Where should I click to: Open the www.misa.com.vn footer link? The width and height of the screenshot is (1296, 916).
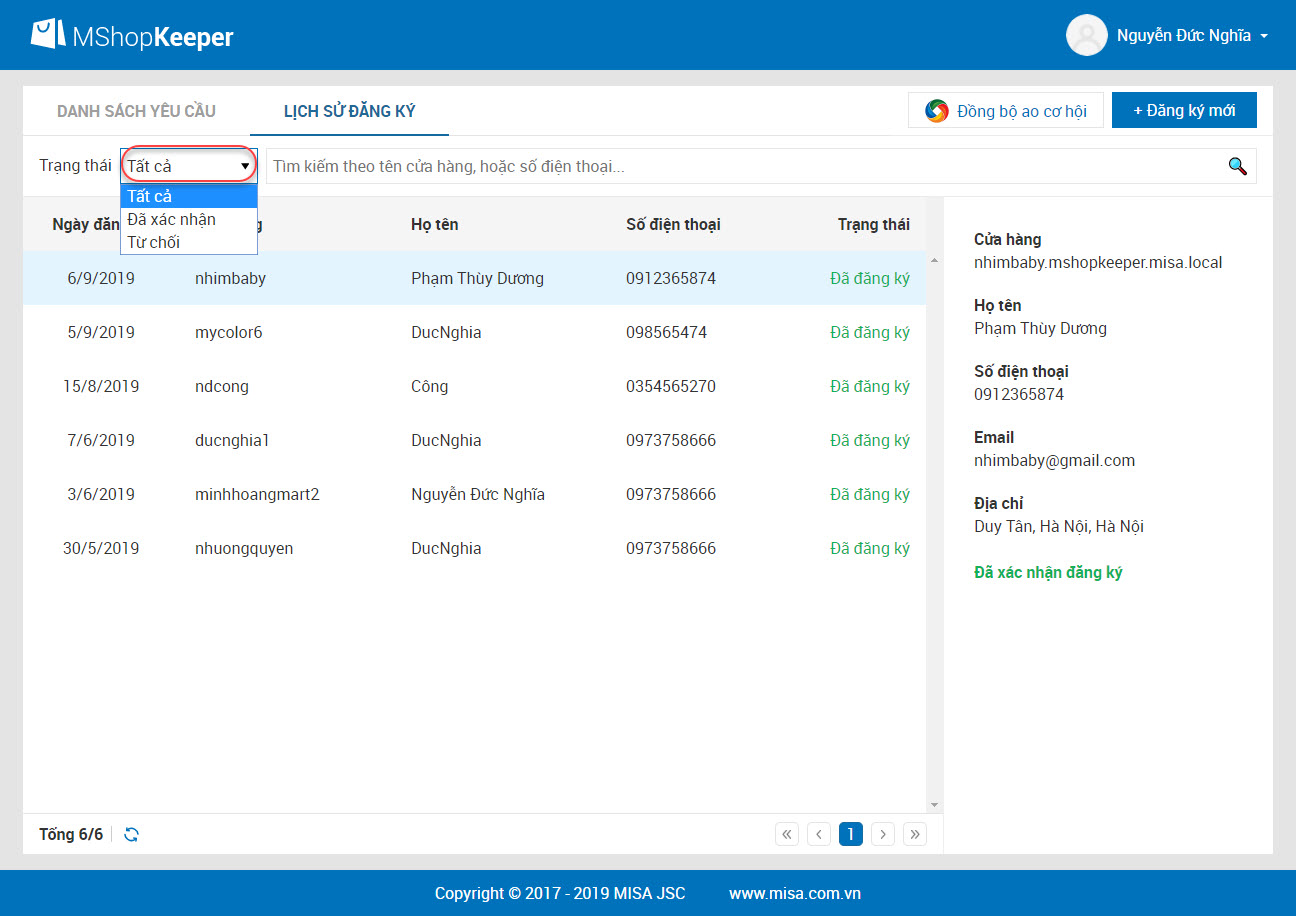(794, 893)
